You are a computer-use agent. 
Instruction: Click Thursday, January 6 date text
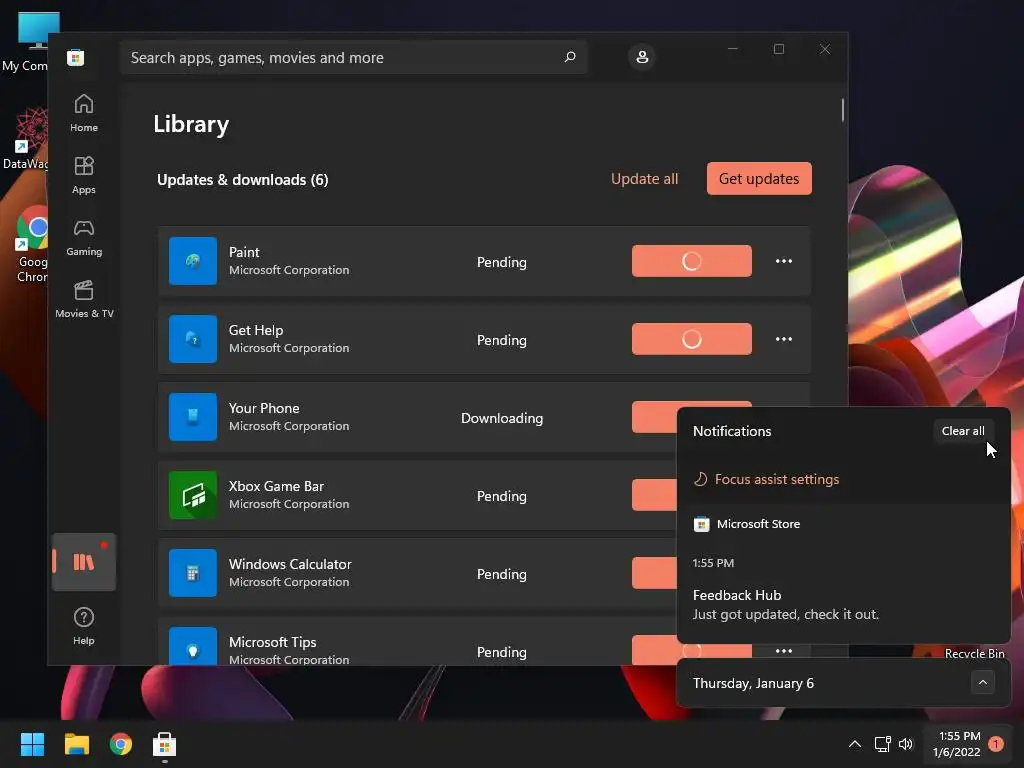[753, 683]
